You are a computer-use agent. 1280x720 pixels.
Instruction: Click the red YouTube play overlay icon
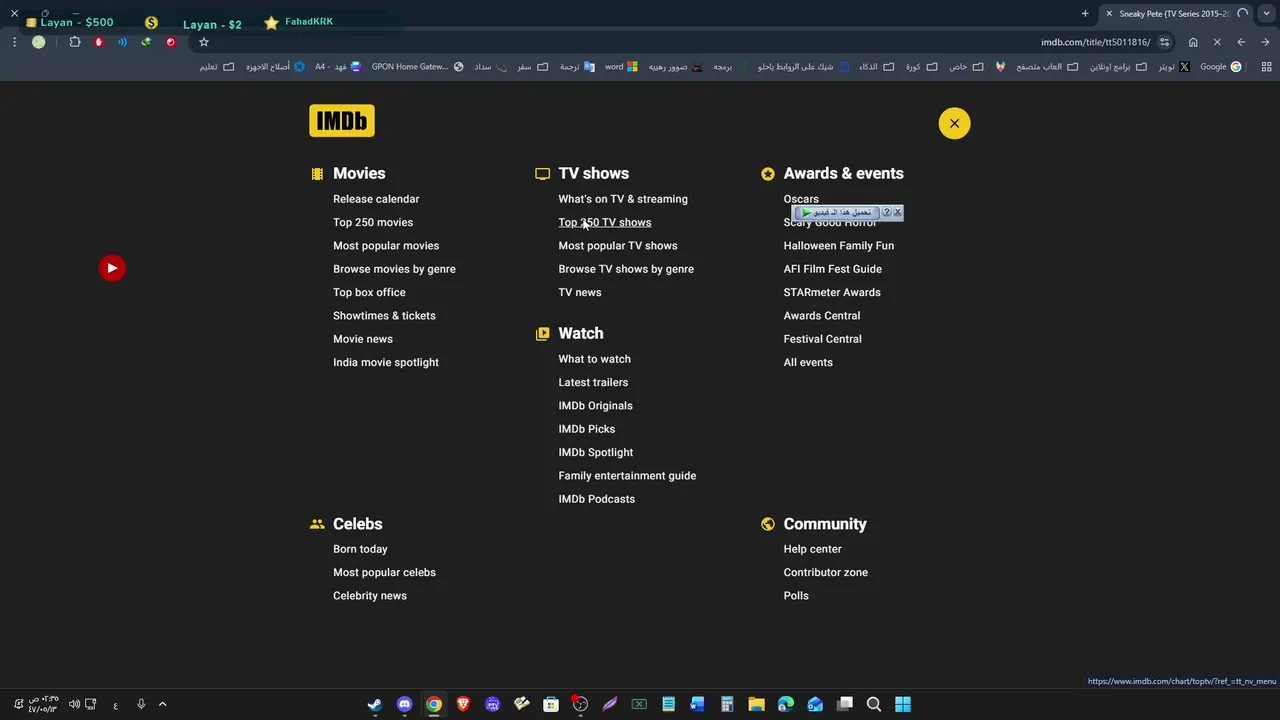click(112, 268)
